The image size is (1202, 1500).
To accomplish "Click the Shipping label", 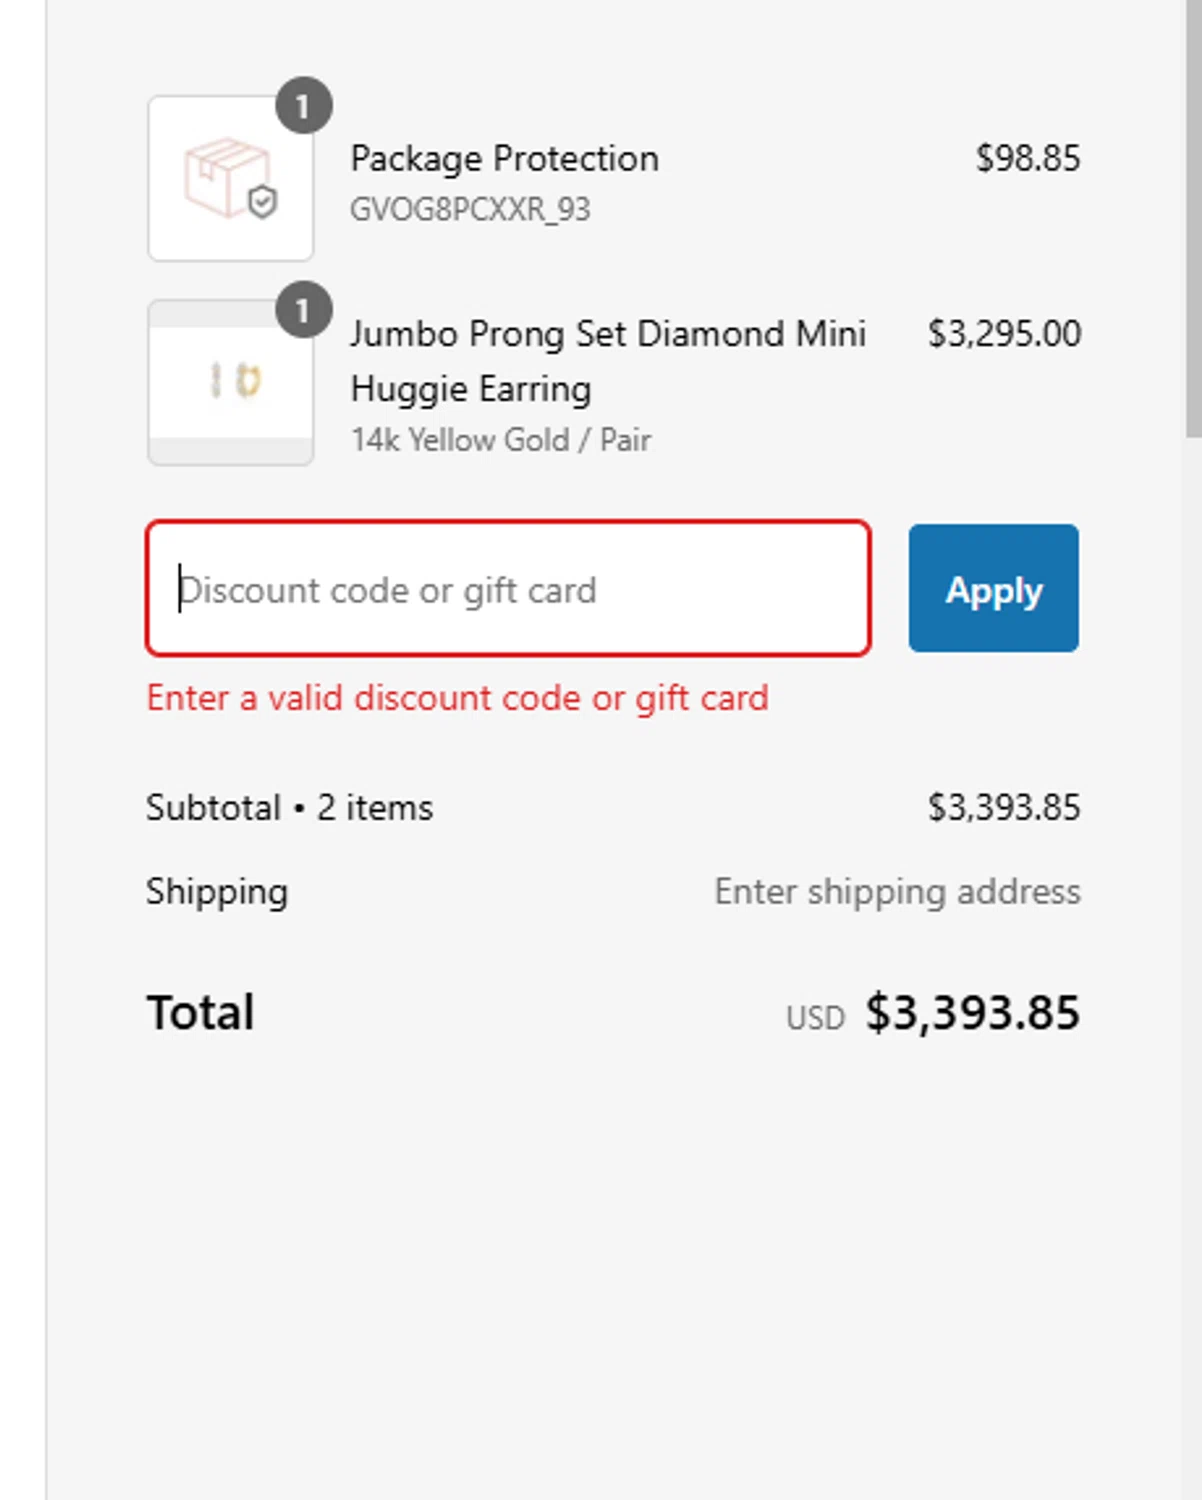I will (x=217, y=892).
